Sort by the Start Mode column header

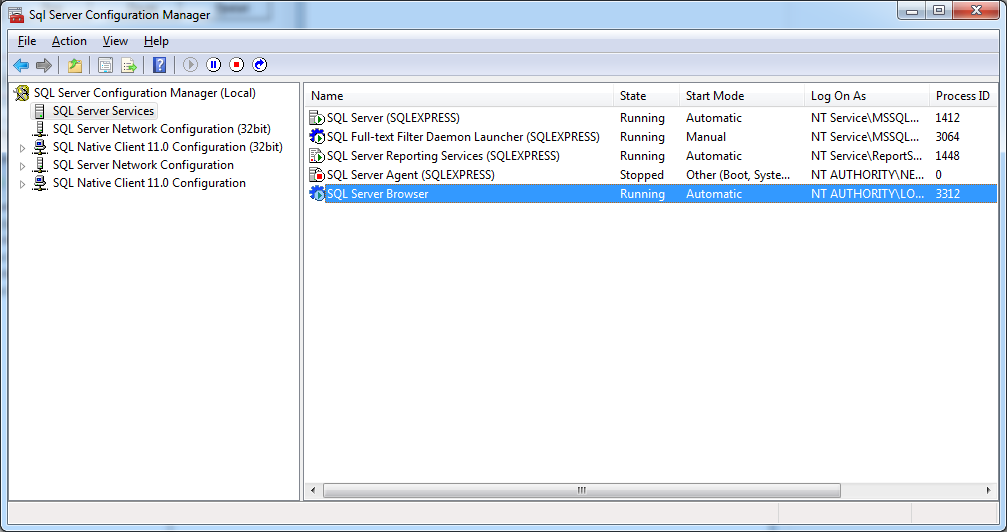[x=741, y=96]
